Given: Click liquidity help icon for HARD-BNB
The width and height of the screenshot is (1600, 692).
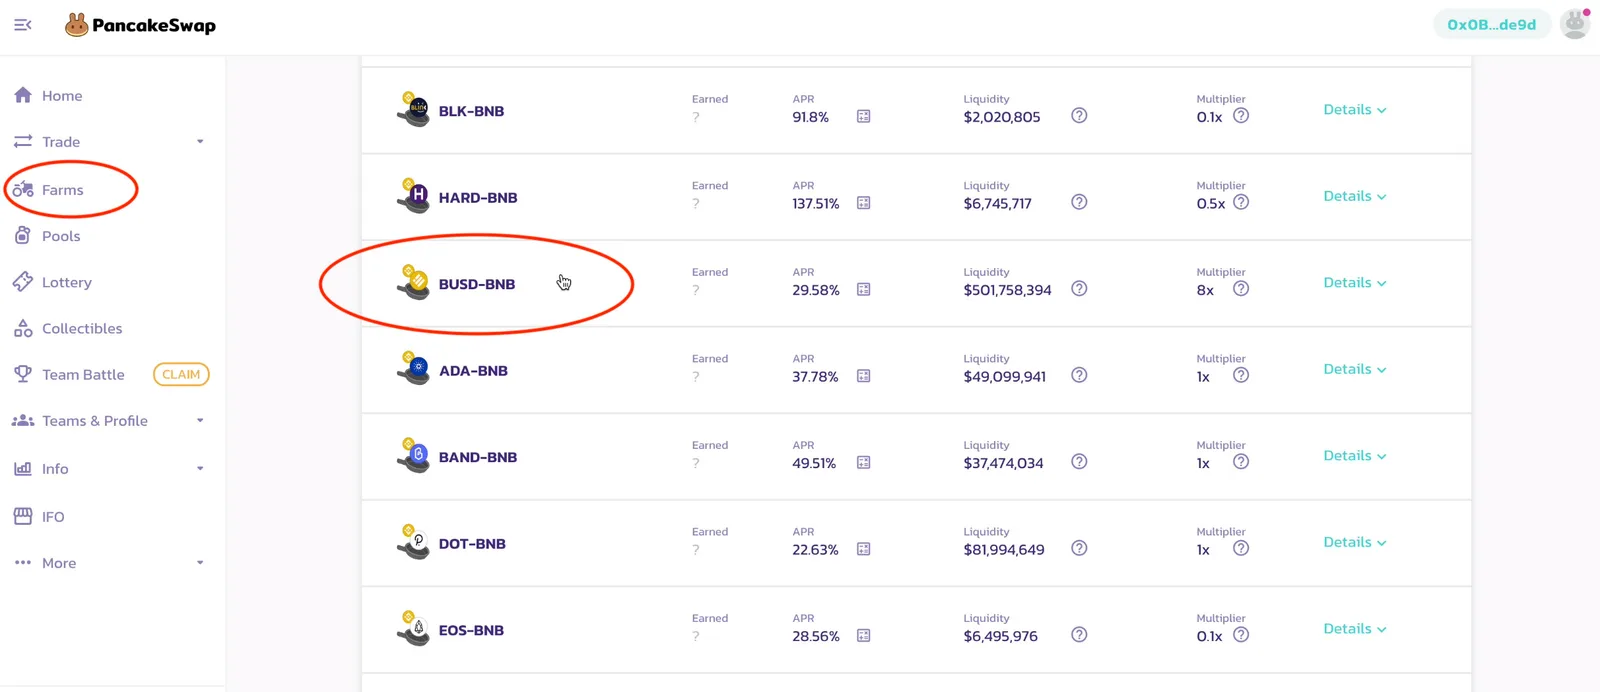Looking at the screenshot, I should click(x=1079, y=202).
